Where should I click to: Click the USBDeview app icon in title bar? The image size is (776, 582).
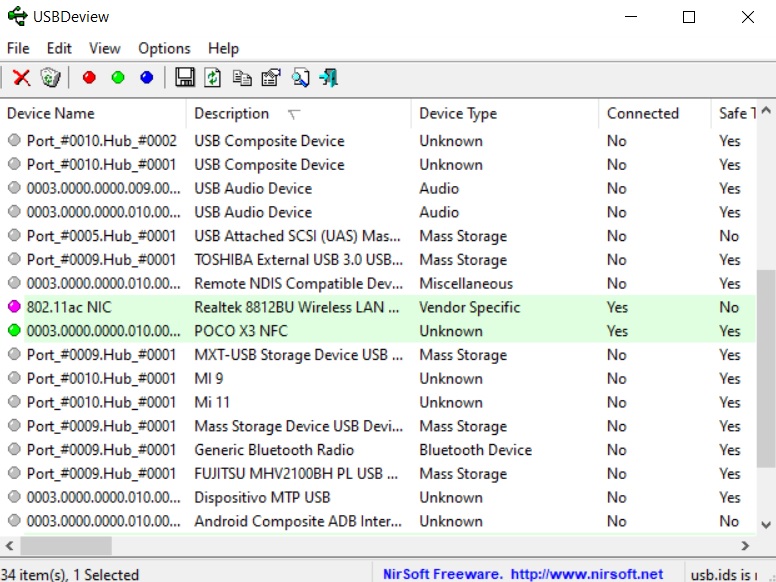(17, 16)
